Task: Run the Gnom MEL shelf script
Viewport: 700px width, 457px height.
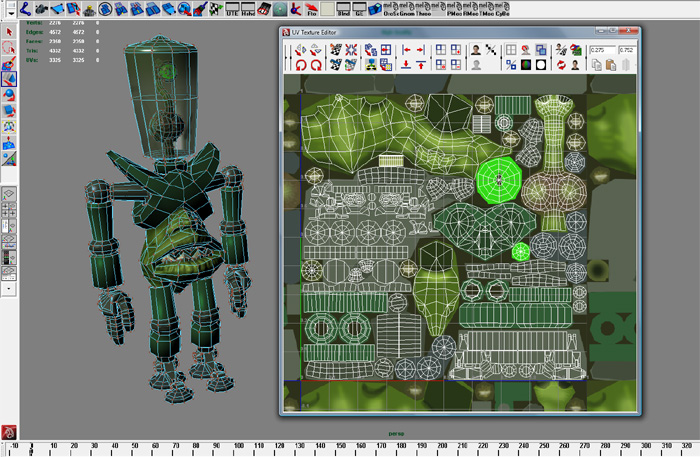Action: pos(407,8)
